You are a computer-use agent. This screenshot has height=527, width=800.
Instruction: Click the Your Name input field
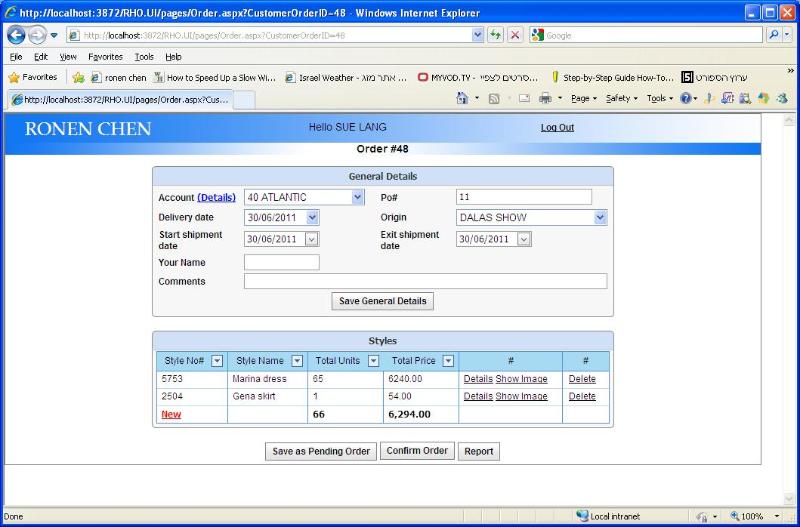click(282, 262)
